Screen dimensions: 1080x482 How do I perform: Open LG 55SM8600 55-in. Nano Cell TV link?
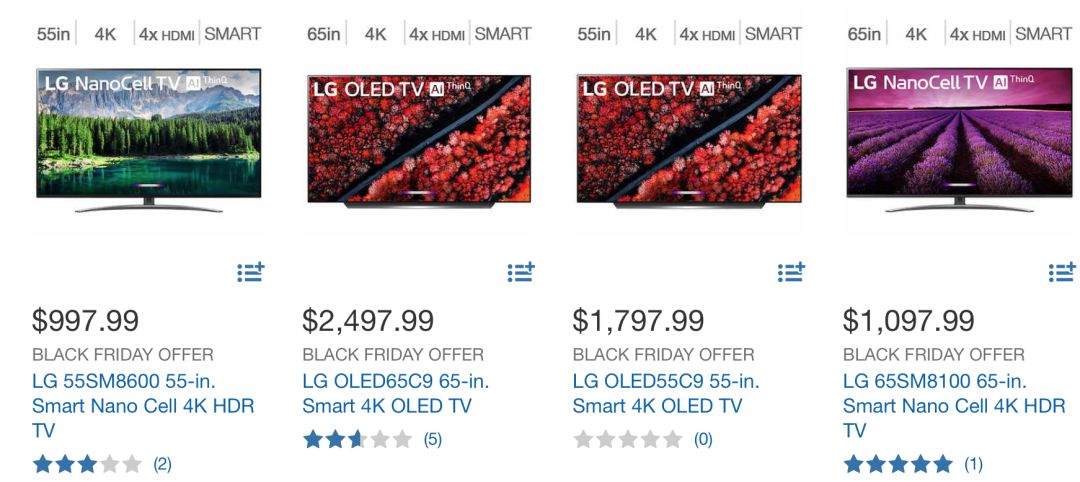click(143, 406)
